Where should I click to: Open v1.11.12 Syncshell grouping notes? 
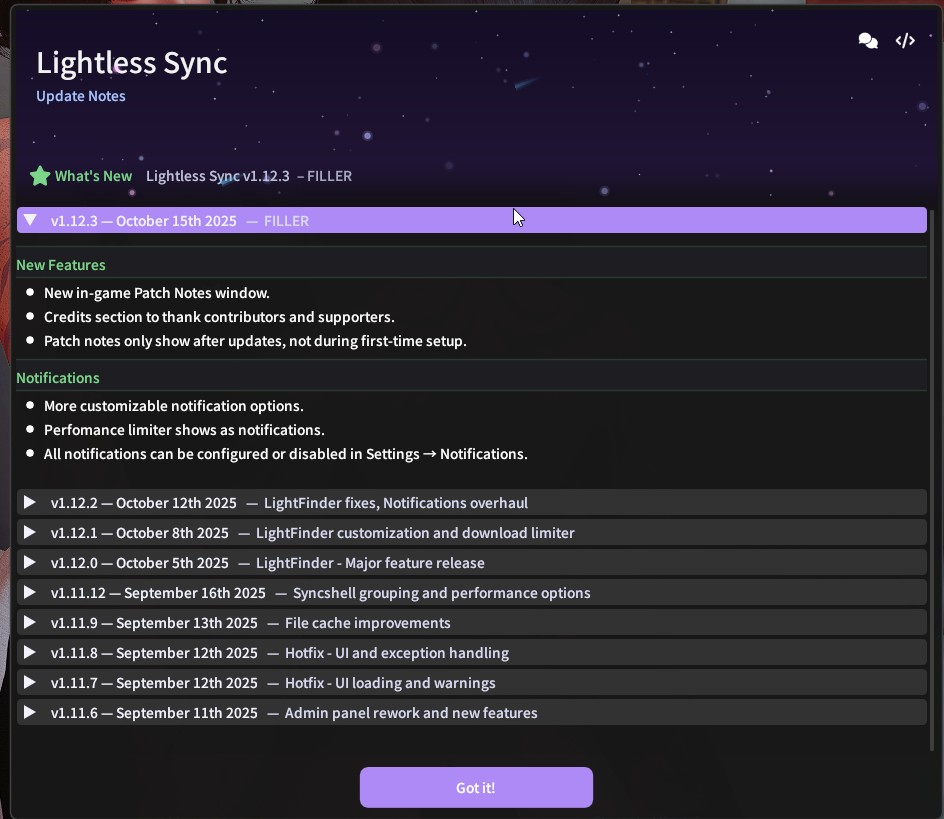[x=30, y=593]
